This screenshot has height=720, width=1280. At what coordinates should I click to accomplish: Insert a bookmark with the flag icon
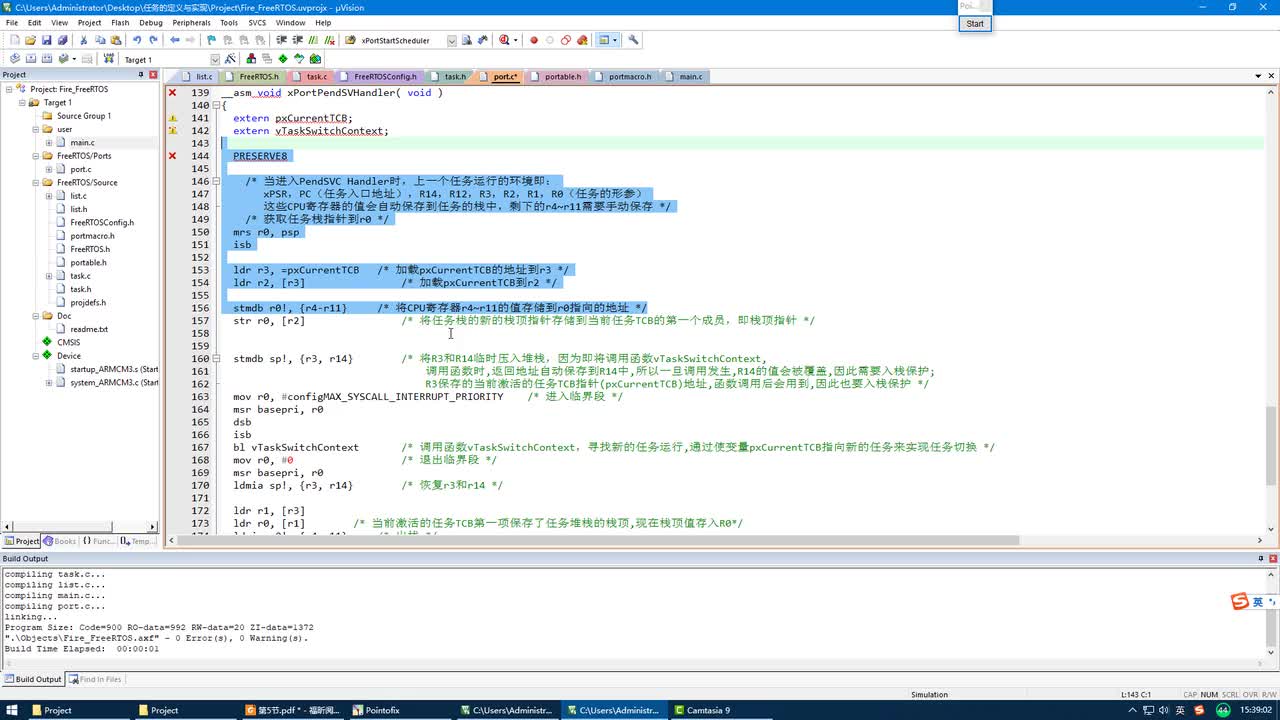coord(211,40)
